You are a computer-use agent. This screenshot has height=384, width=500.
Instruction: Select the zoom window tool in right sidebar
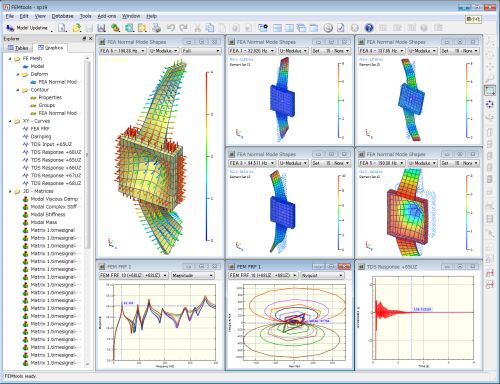coord(490,90)
